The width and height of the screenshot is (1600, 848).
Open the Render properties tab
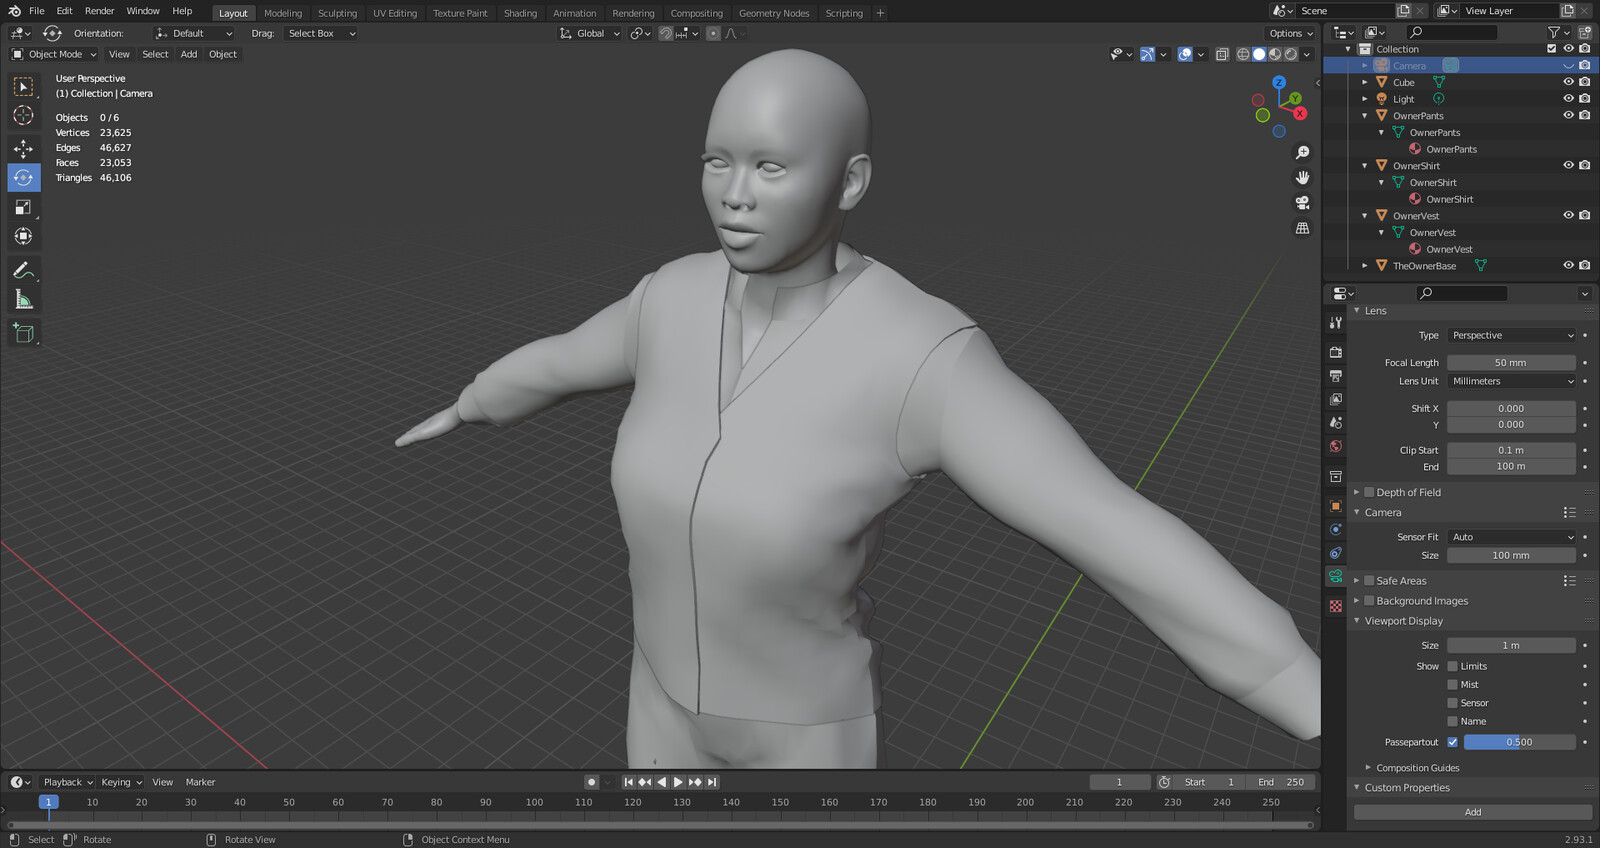(x=1335, y=352)
